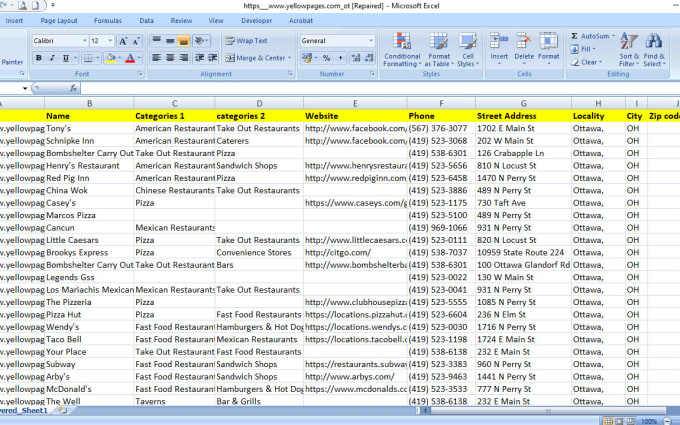The image size is (680, 425).
Task: Open font size dropdown
Action: point(110,41)
